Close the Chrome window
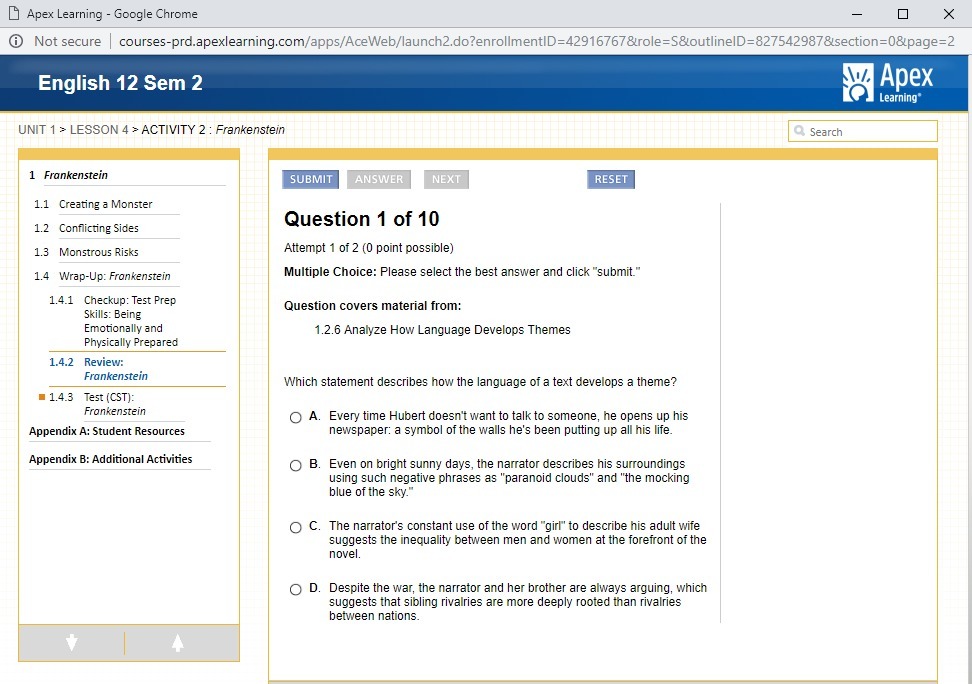 pyautogui.click(x=948, y=14)
